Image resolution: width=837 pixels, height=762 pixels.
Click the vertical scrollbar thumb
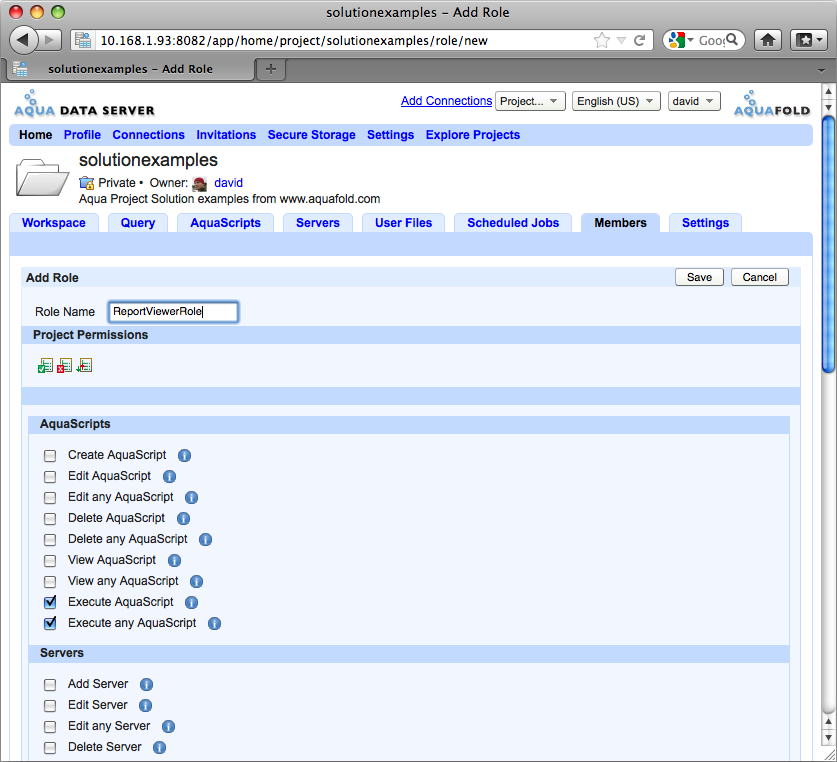(828, 245)
